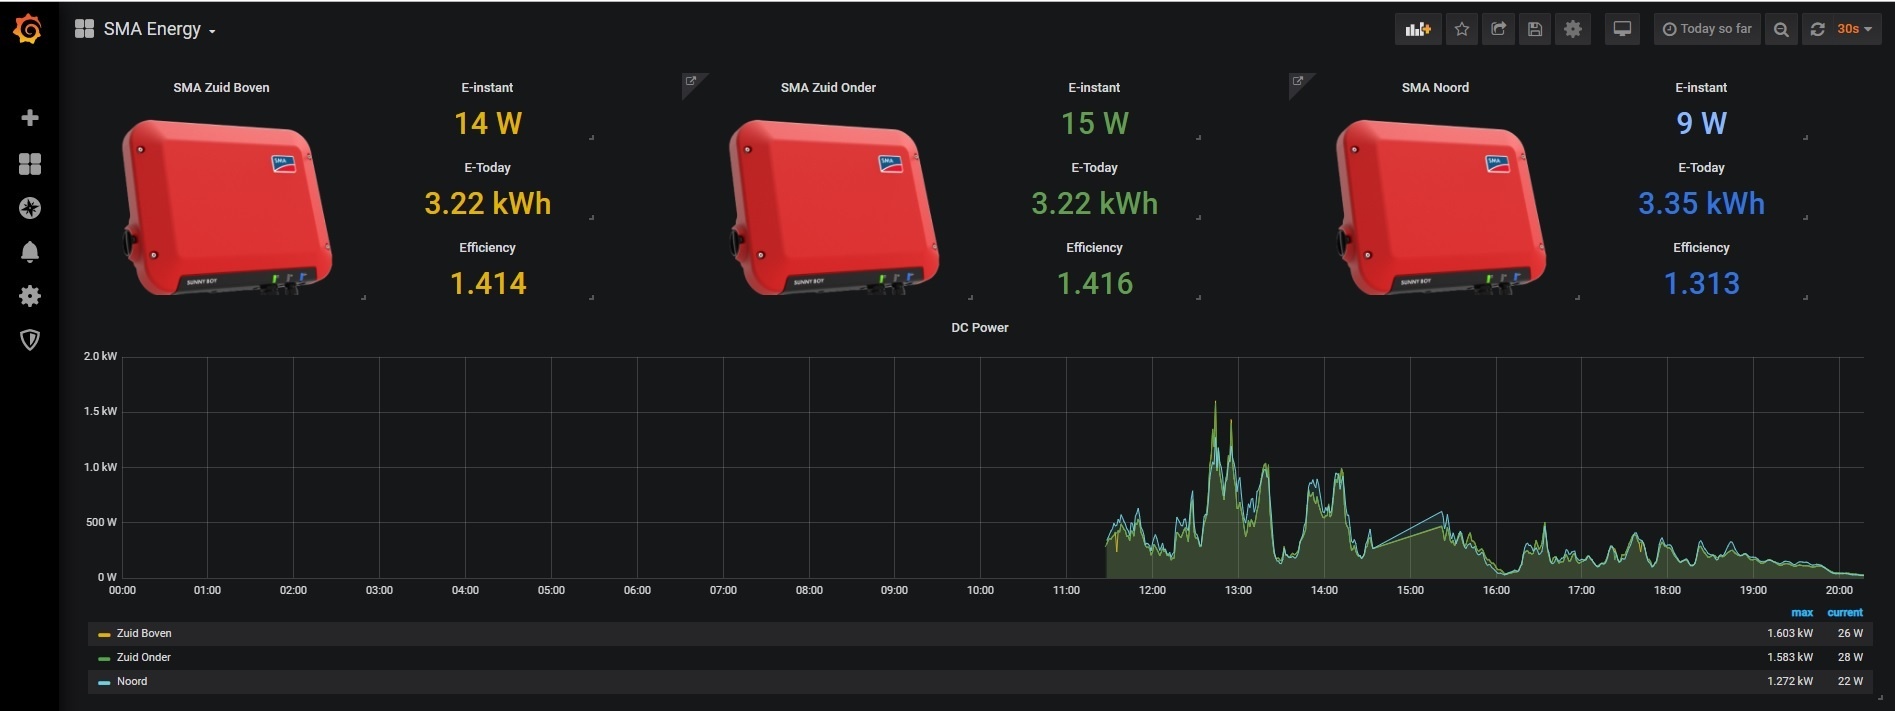This screenshot has height=711, width=1895.
Task: Star this dashboard as favorite
Action: click(1462, 29)
